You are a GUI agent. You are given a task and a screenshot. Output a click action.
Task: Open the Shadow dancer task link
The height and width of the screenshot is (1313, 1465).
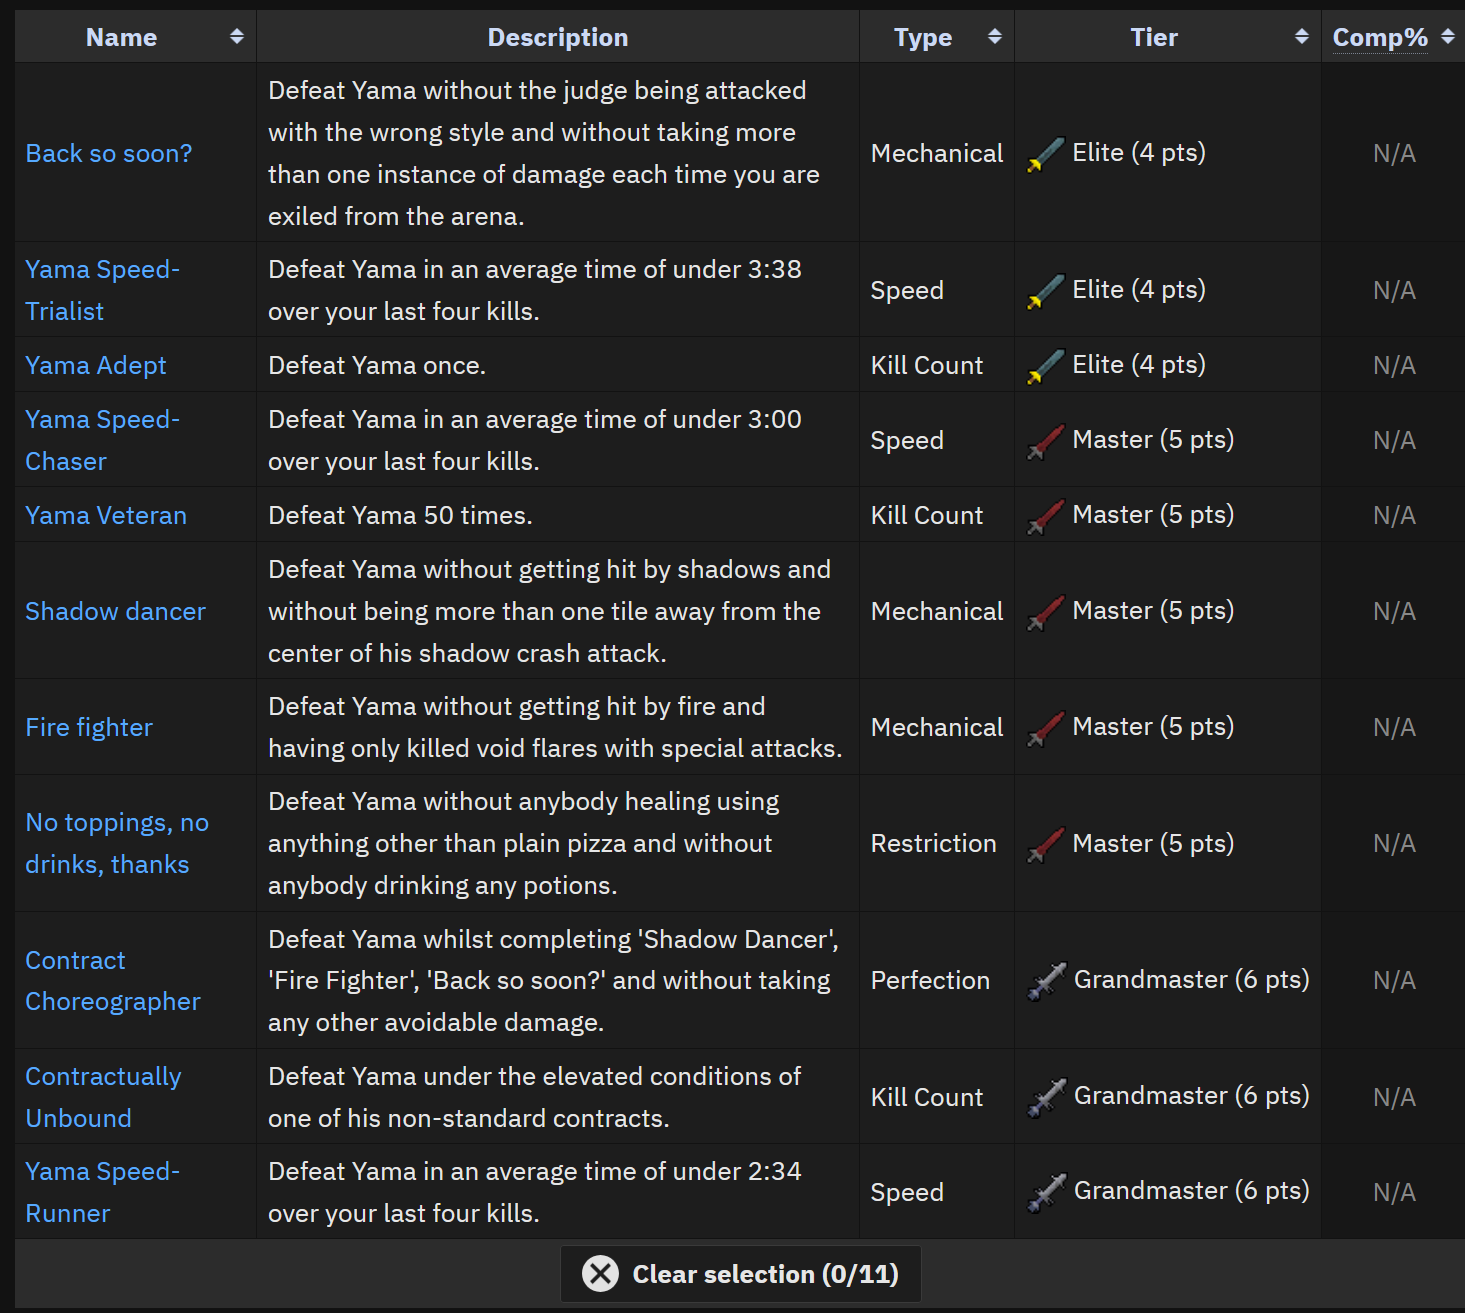(x=115, y=612)
